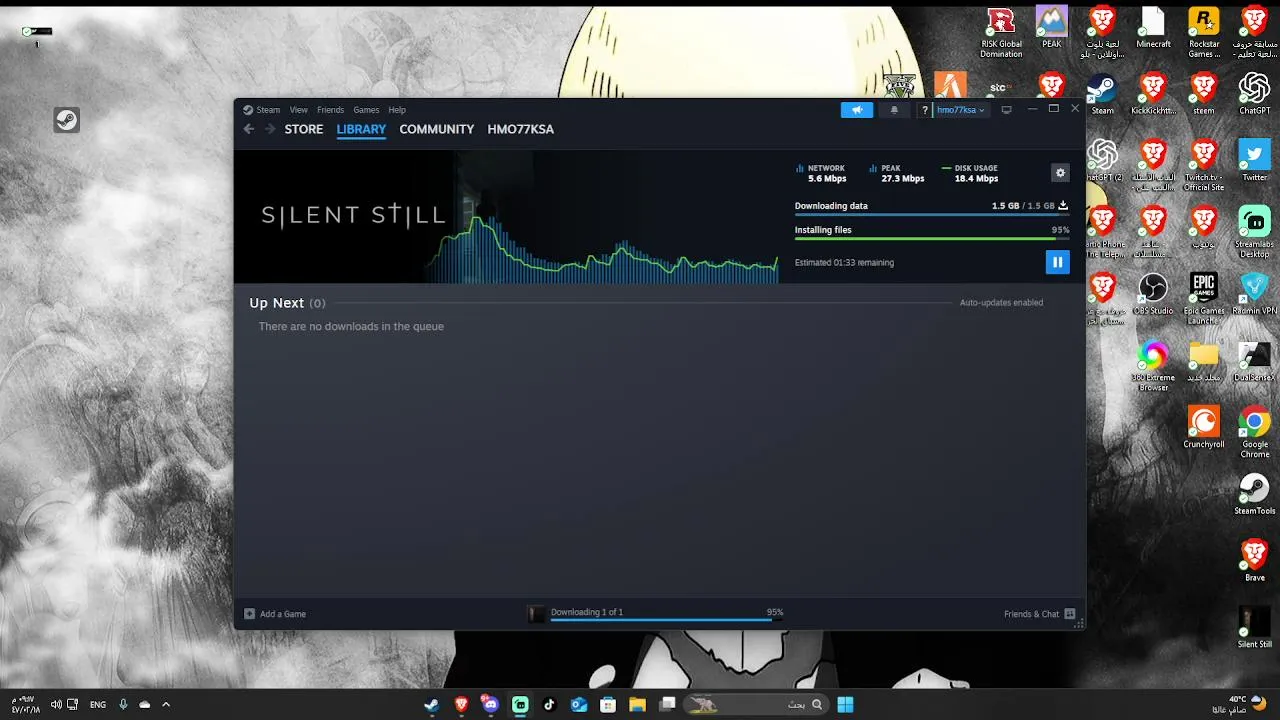
Task: Open the Steam desktop shortcut
Action: pyautogui.click(x=1102, y=94)
